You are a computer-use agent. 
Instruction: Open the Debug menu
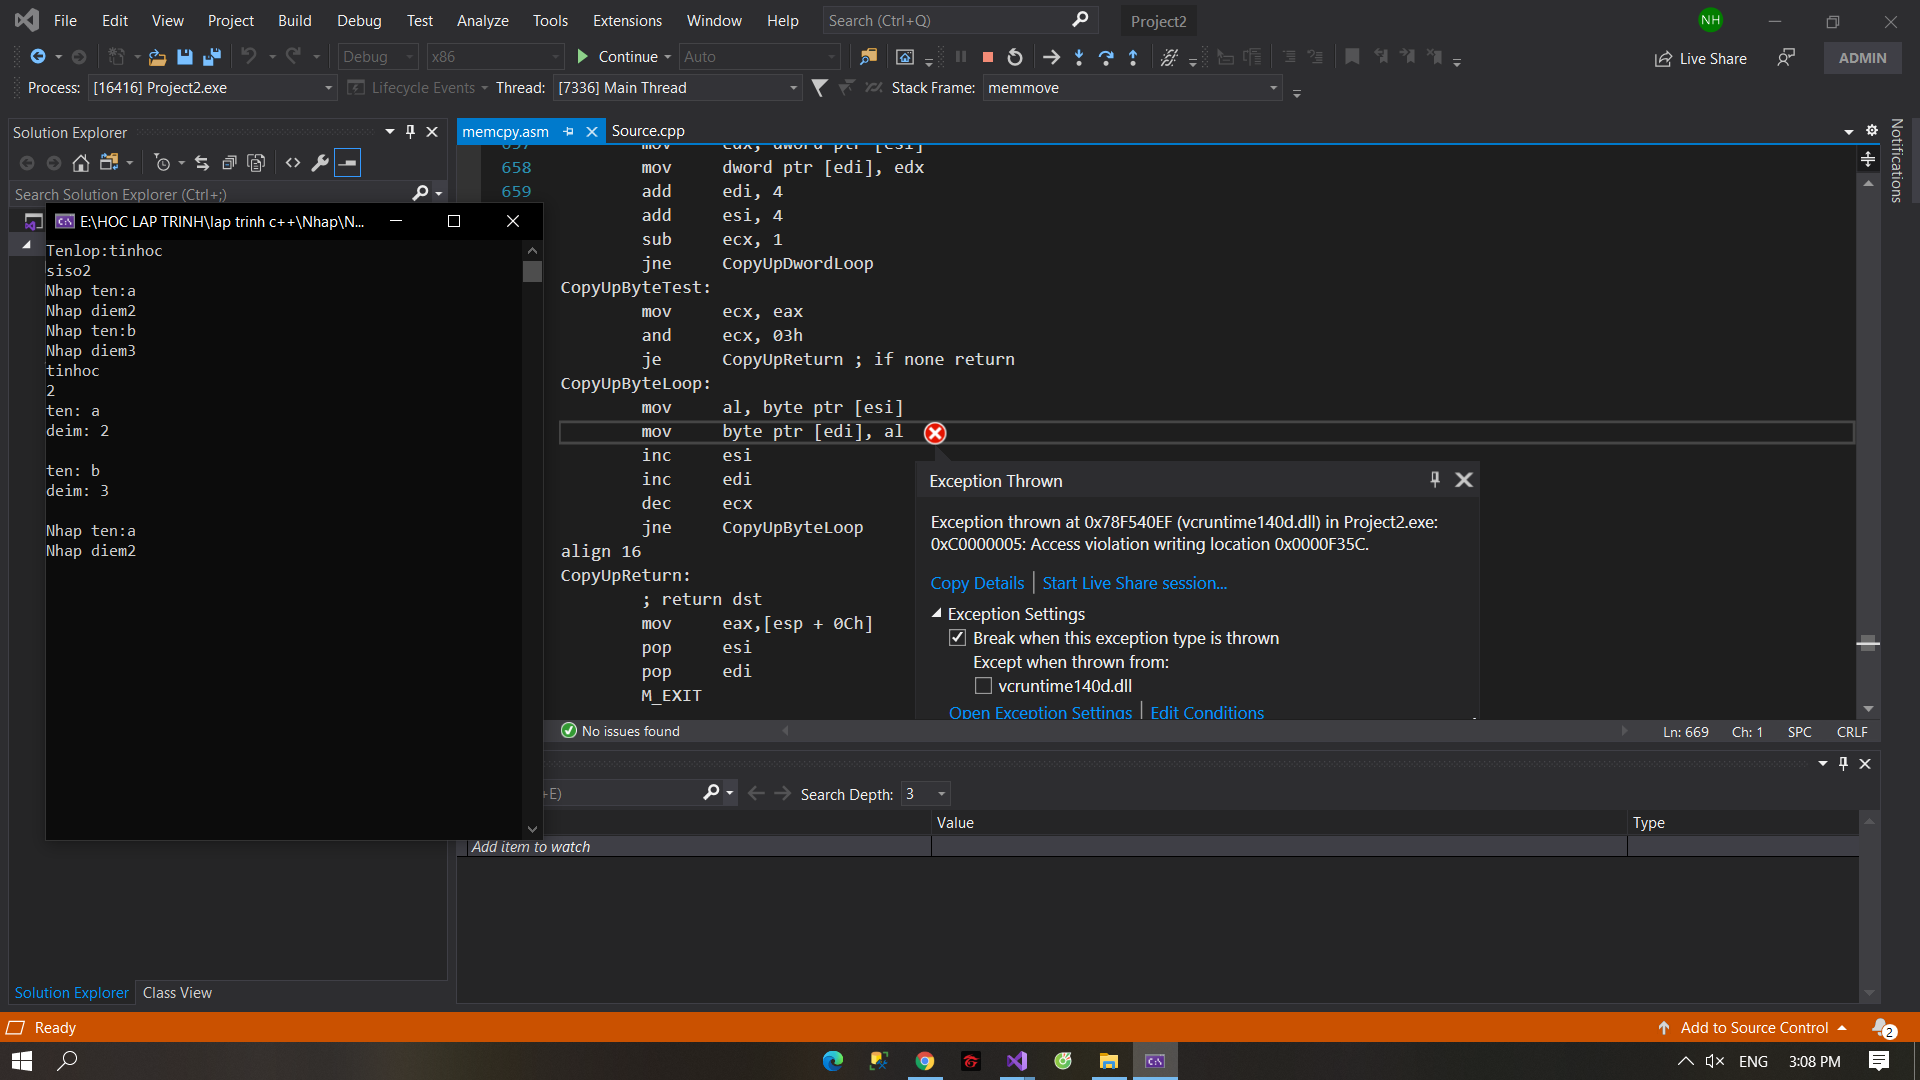tap(358, 20)
